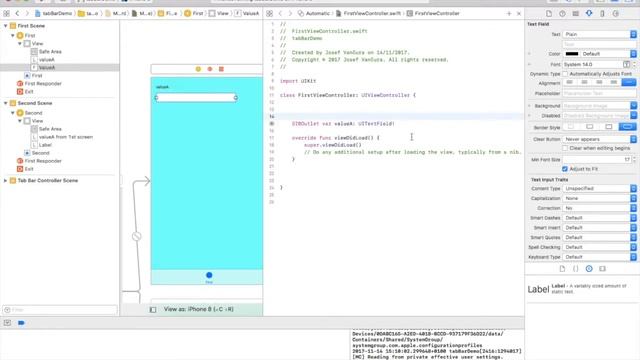Open Content Type dropdown
This screenshot has width=640, height=360.
600,189
